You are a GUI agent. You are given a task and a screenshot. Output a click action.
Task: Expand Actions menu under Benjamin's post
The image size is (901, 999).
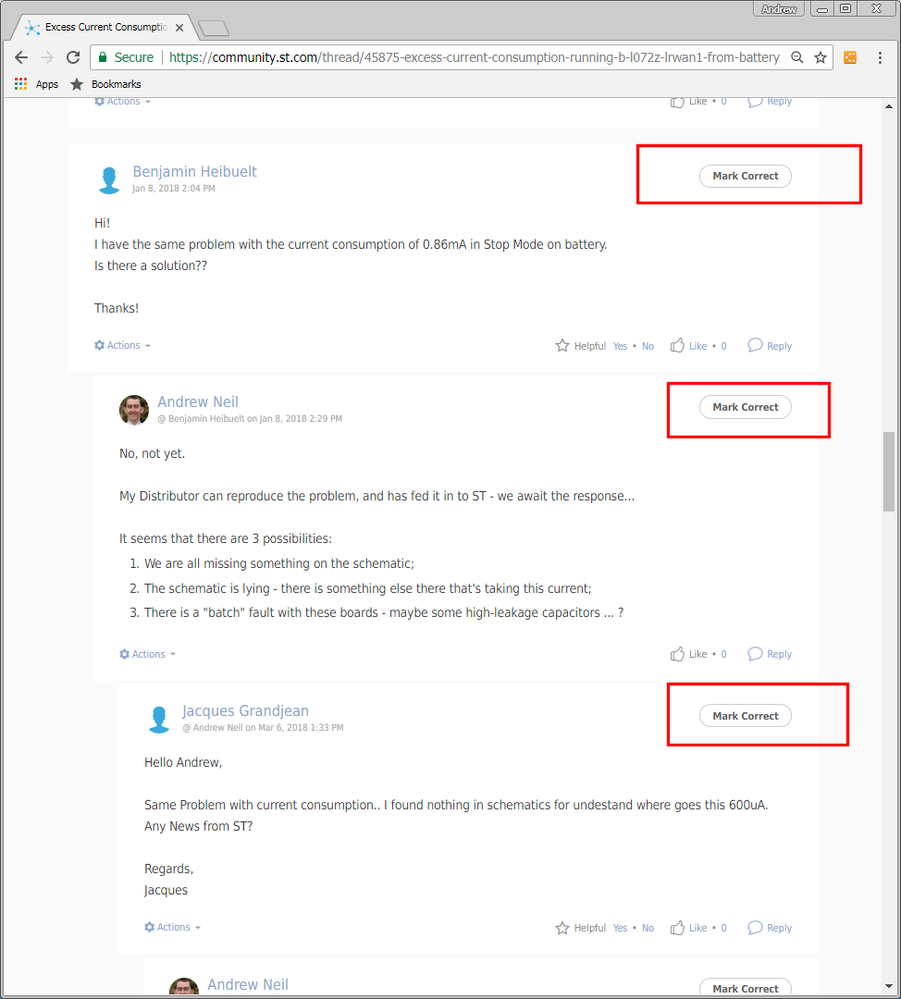[122, 345]
